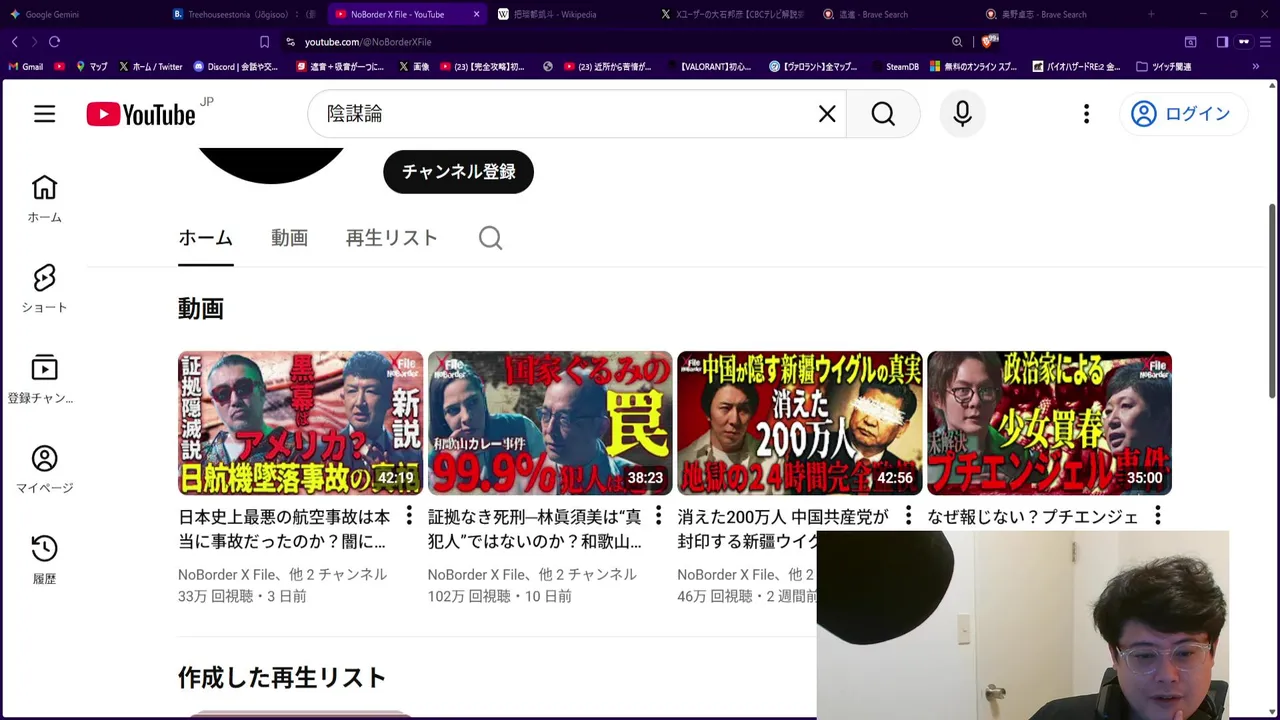Switch to the 動画 tab
The width and height of the screenshot is (1280, 720).
click(289, 238)
